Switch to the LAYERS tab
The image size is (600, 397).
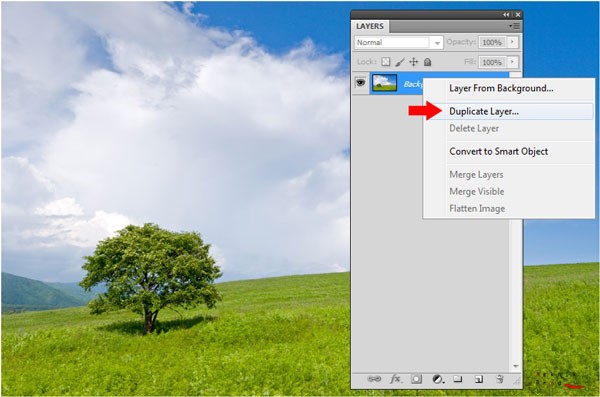click(x=370, y=26)
